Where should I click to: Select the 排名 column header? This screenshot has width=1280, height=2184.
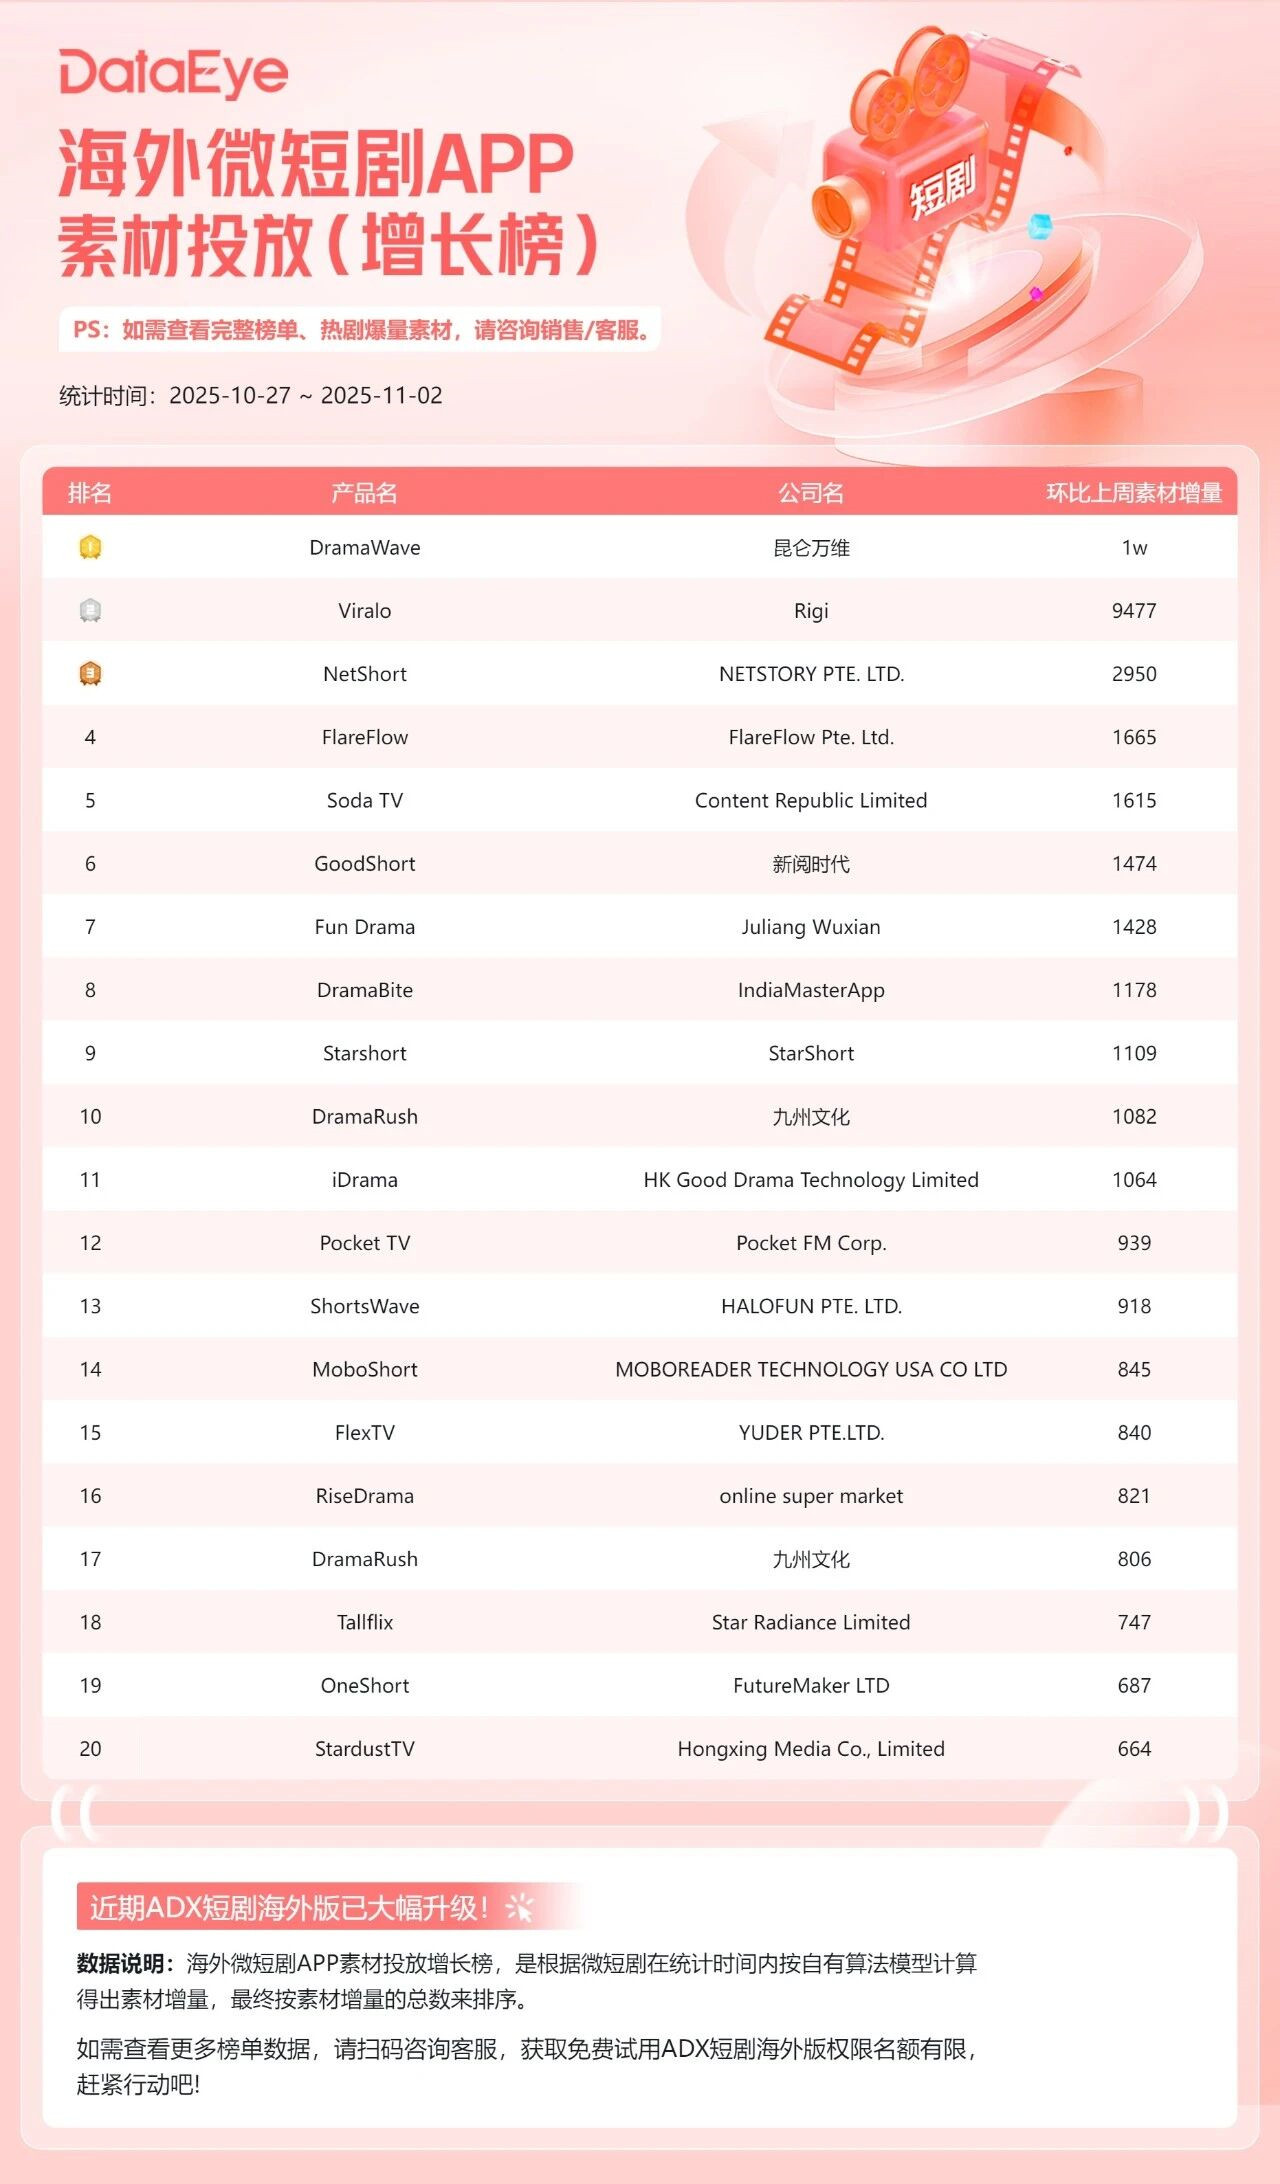tap(90, 493)
